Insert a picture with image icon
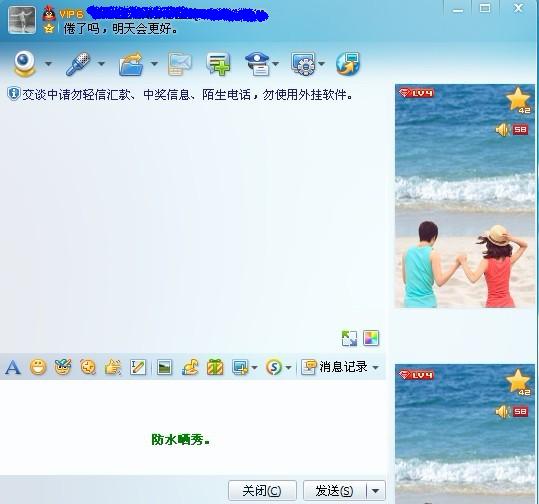The width and height of the screenshot is (539, 504). pos(165,367)
